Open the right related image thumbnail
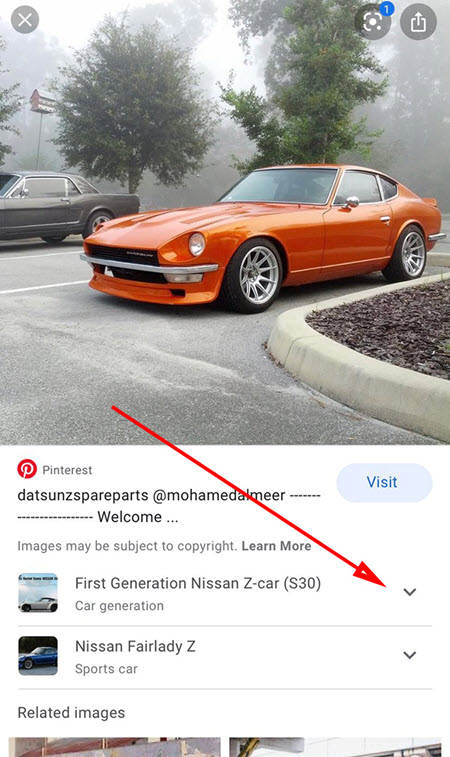The height and width of the screenshot is (757, 450). click(x=335, y=747)
